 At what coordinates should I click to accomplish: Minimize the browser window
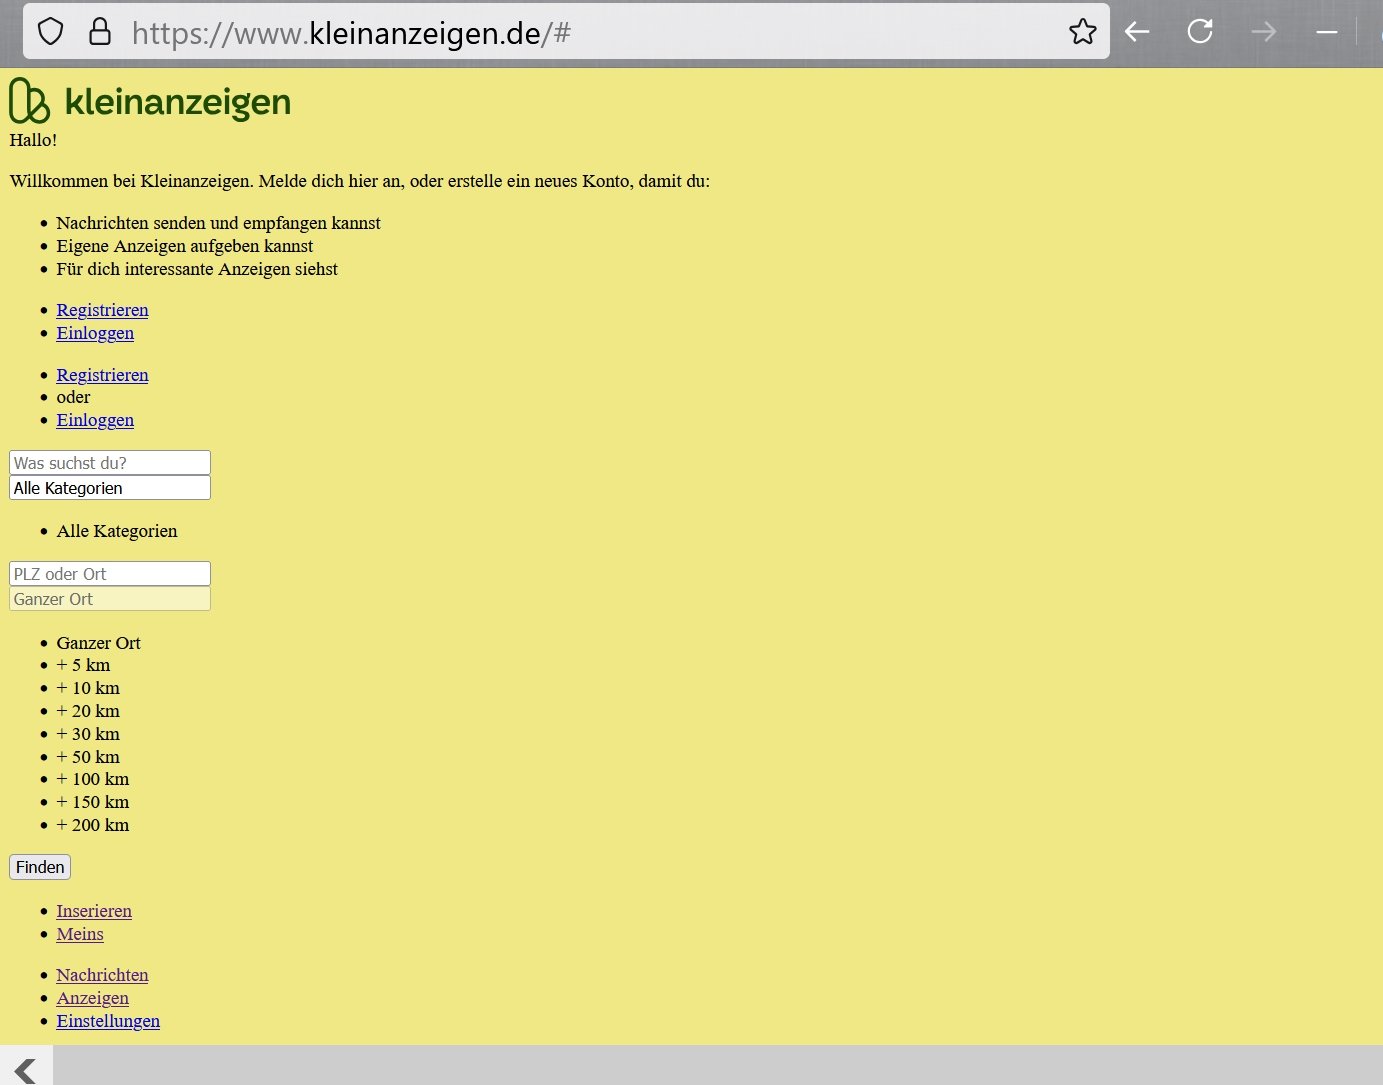tap(1327, 33)
